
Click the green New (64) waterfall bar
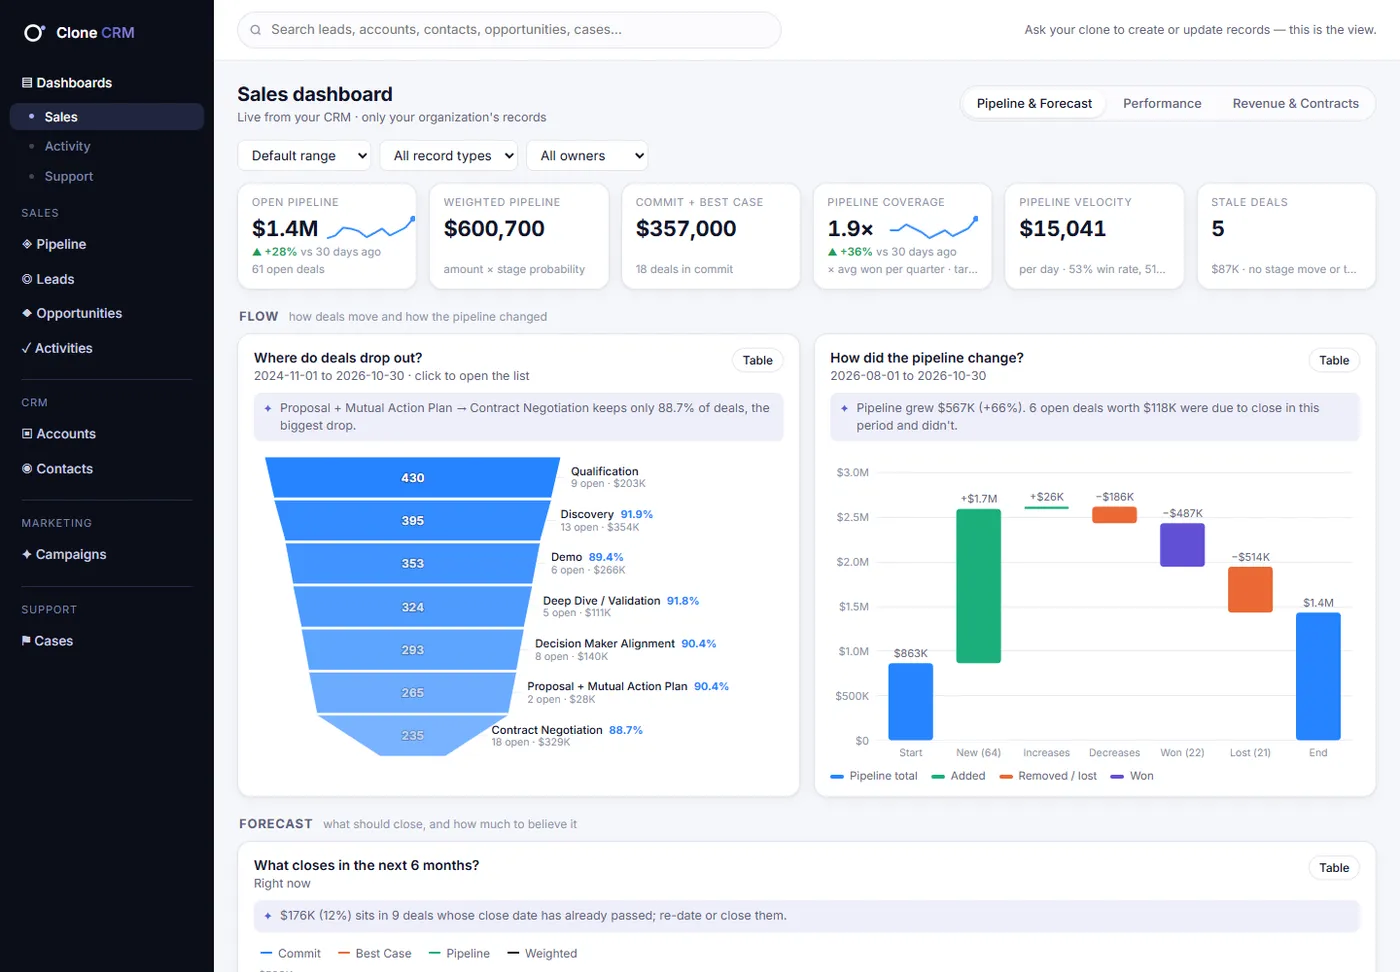(x=978, y=586)
